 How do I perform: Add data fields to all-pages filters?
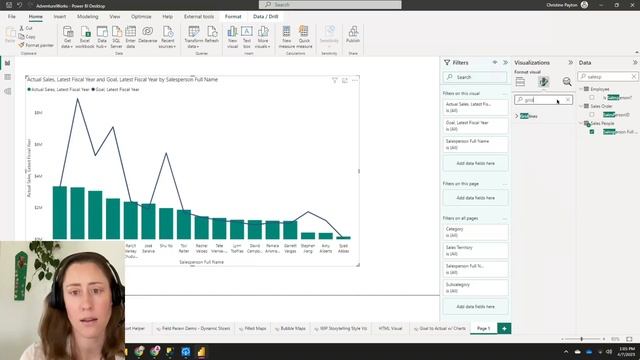click(476, 307)
